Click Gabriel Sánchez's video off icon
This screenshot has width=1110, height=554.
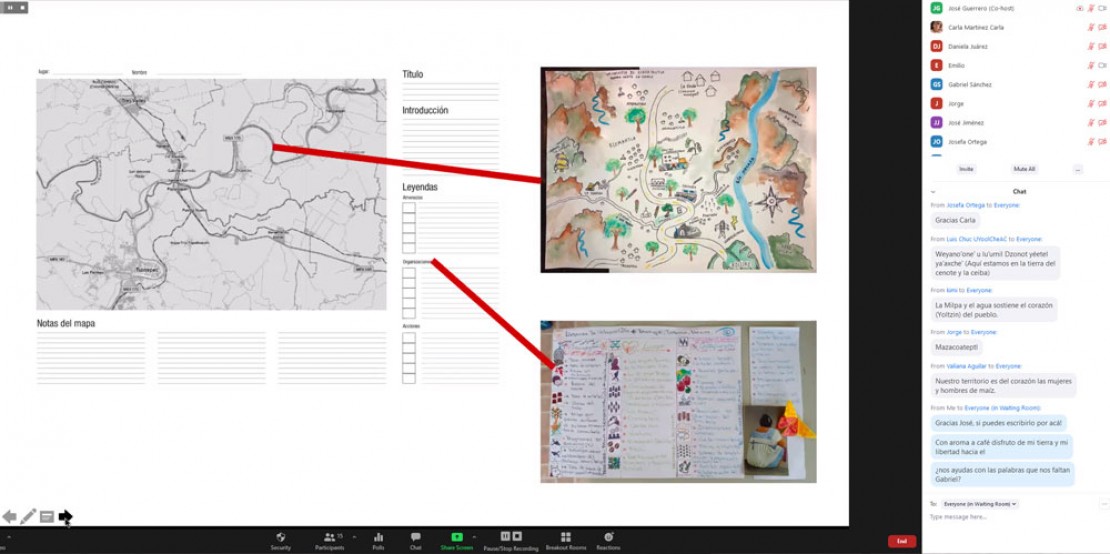click(1102, 84)
